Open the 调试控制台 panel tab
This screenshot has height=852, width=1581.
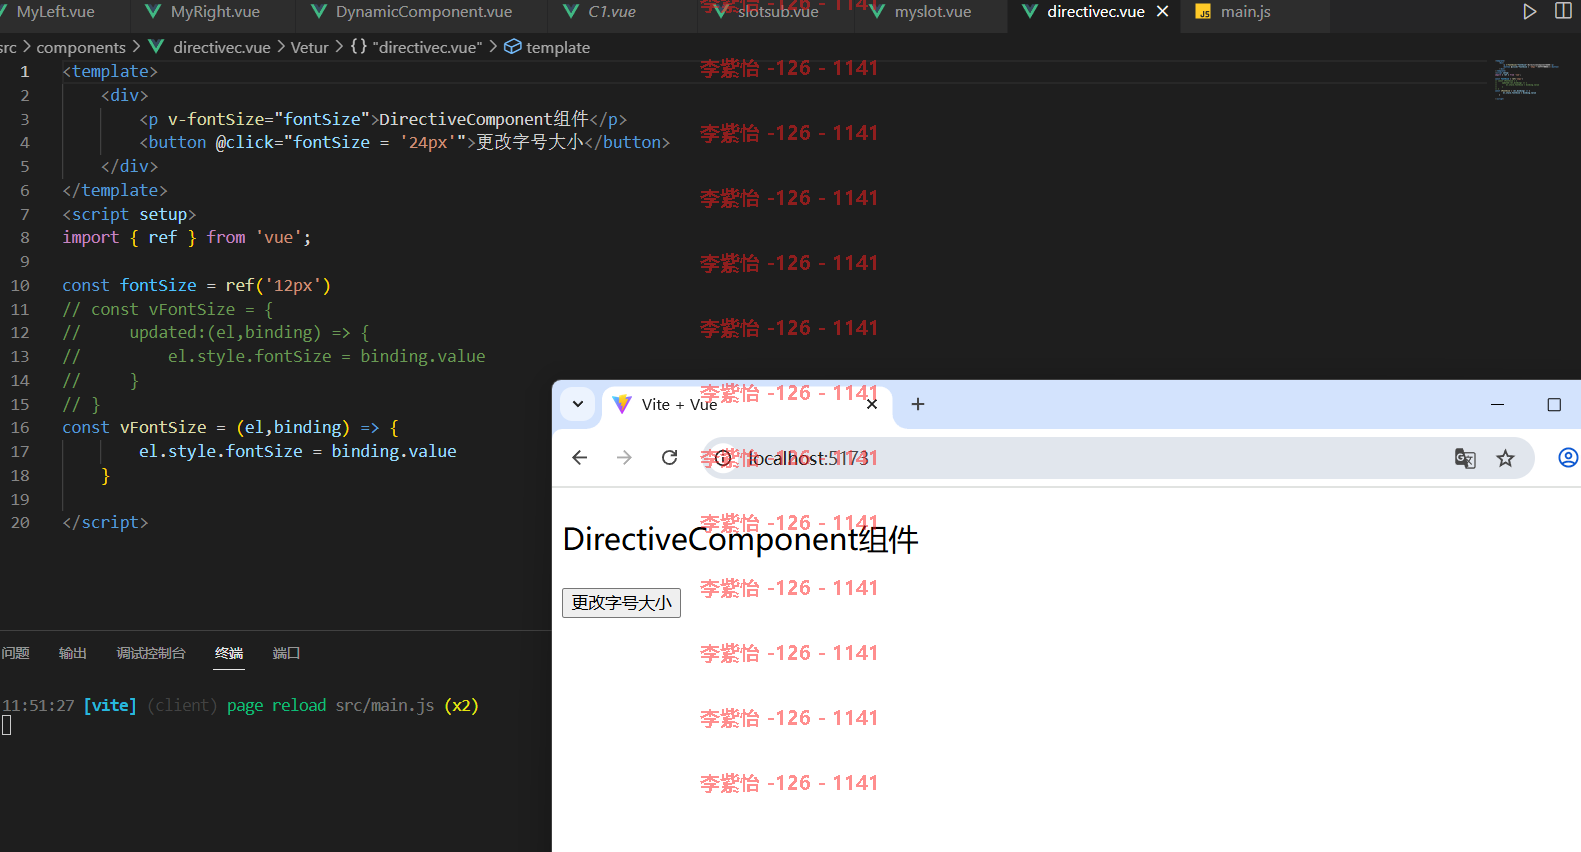151,653
